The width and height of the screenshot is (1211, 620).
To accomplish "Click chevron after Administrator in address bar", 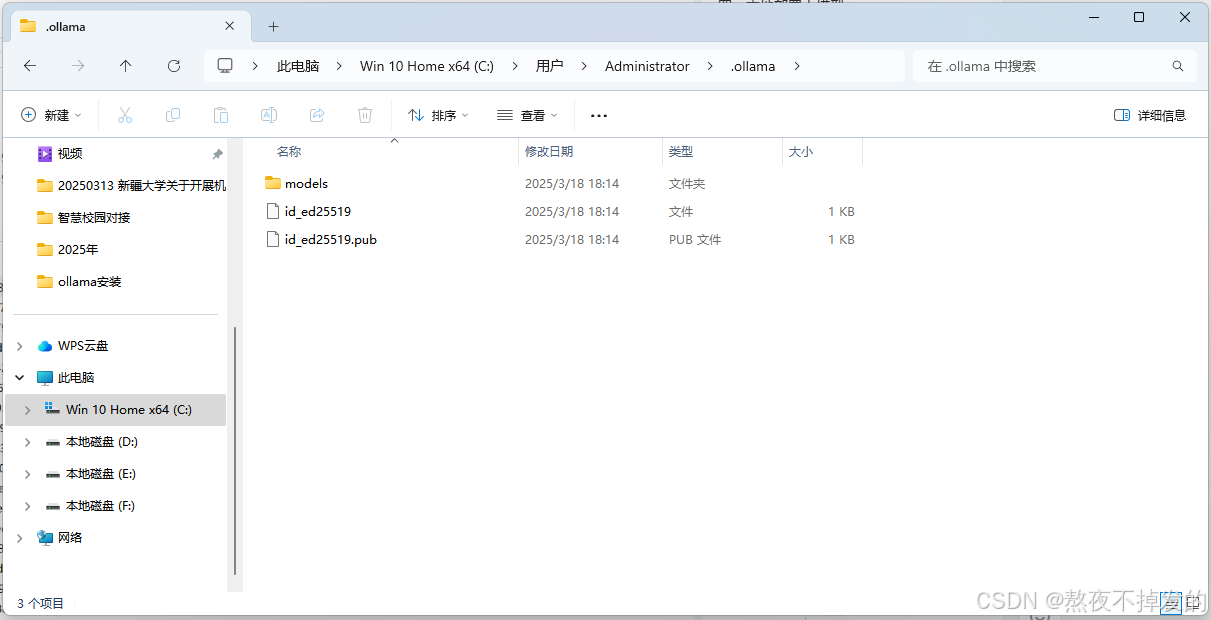I will pos(710,66).
